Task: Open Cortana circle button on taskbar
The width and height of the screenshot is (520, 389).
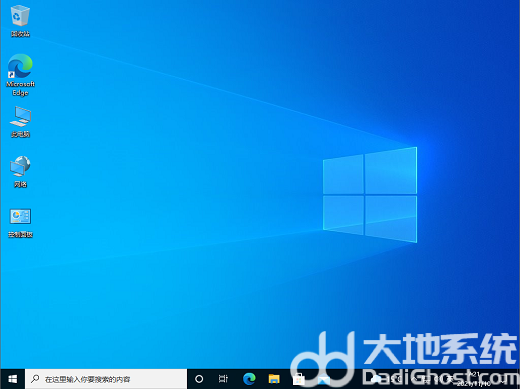Action: point(199,379)
